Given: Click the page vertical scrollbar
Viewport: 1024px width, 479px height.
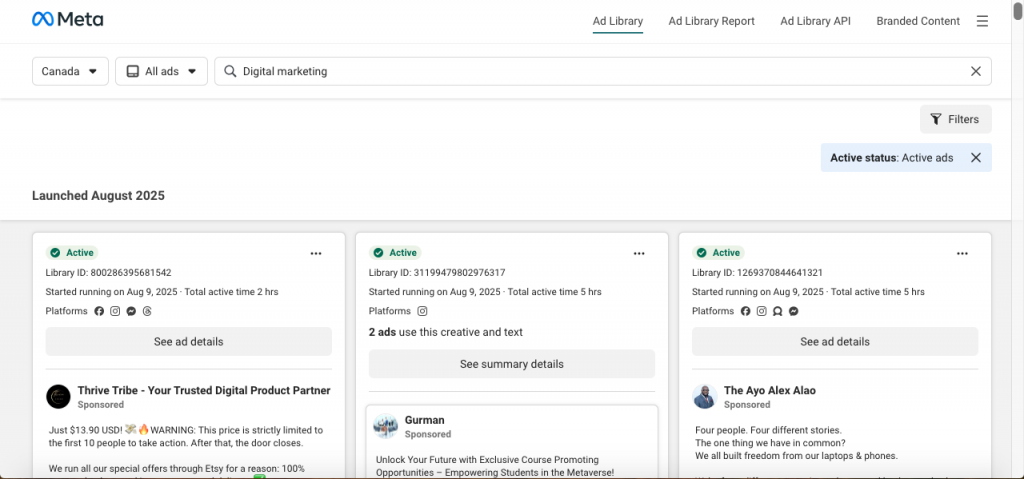Looking at the screenshot, I should pos(1018,13).
